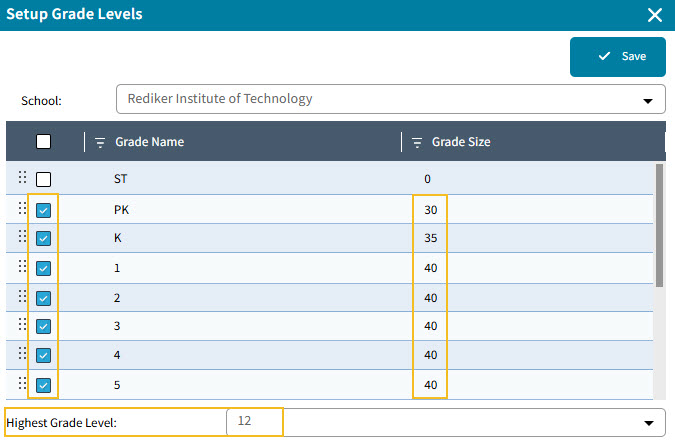675x442 pixels.
Task: Uncheck the PK grade checkbox
Action: [x=43, y=210]
